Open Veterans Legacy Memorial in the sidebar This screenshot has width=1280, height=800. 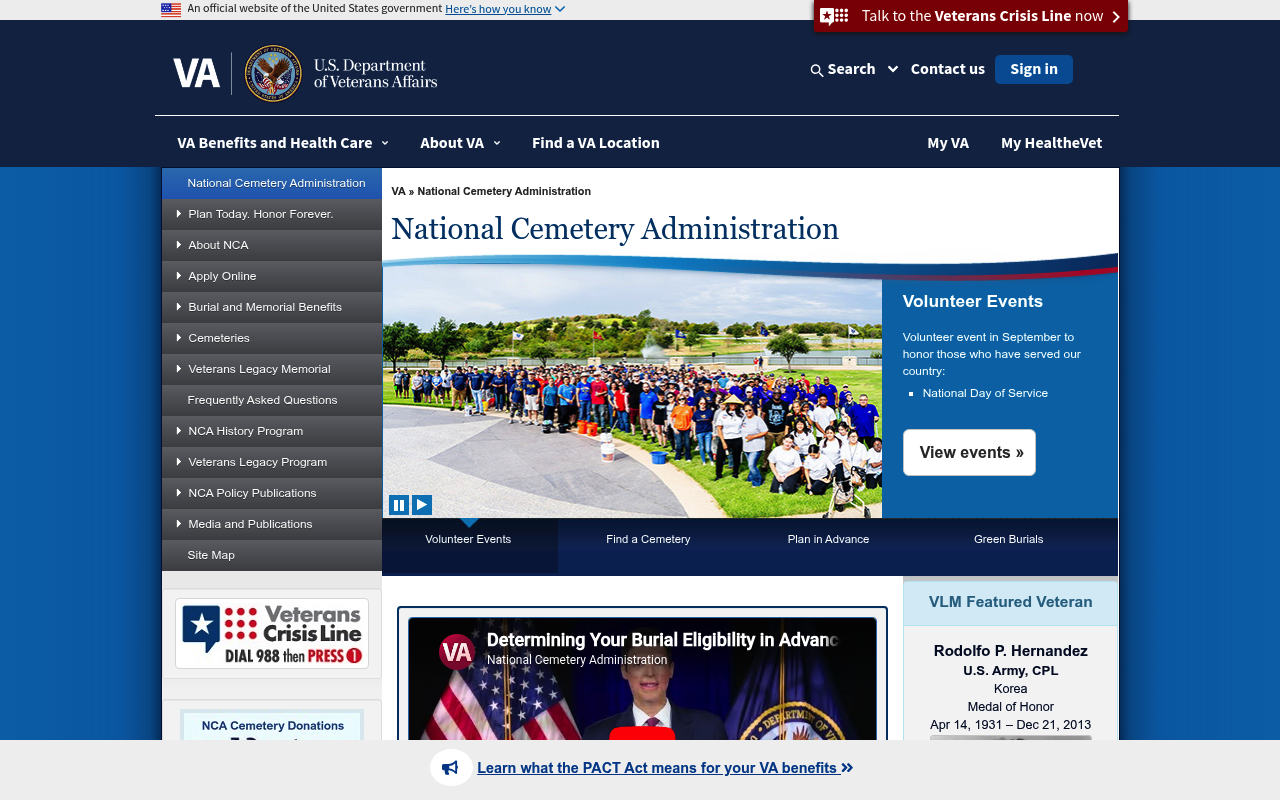click(x=272, y=369)
